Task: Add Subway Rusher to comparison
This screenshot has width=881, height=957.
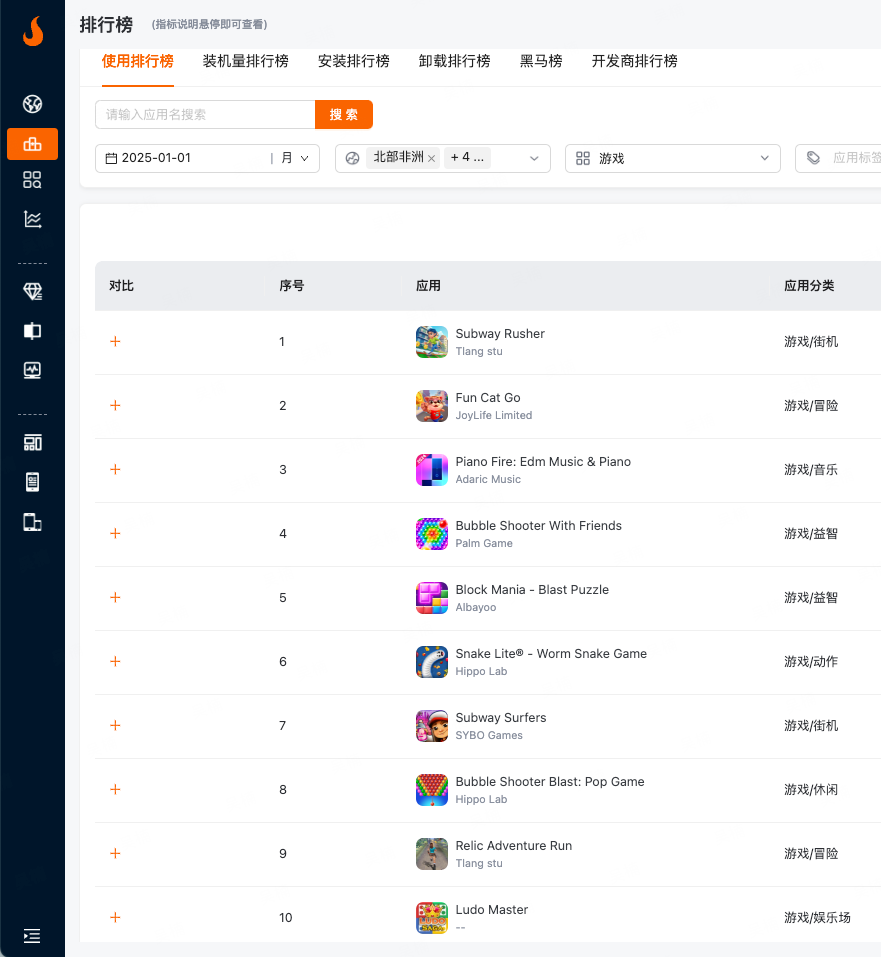Action: pos(115,342)
